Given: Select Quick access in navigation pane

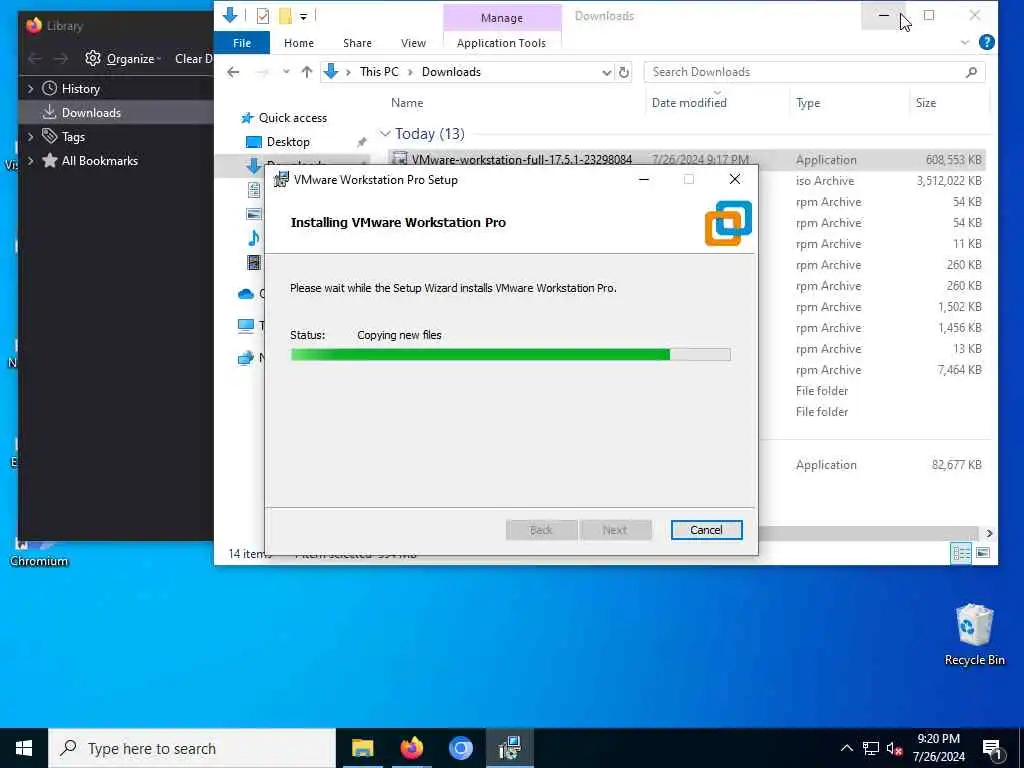Looking at the screenshot, I should click(293, 118).
